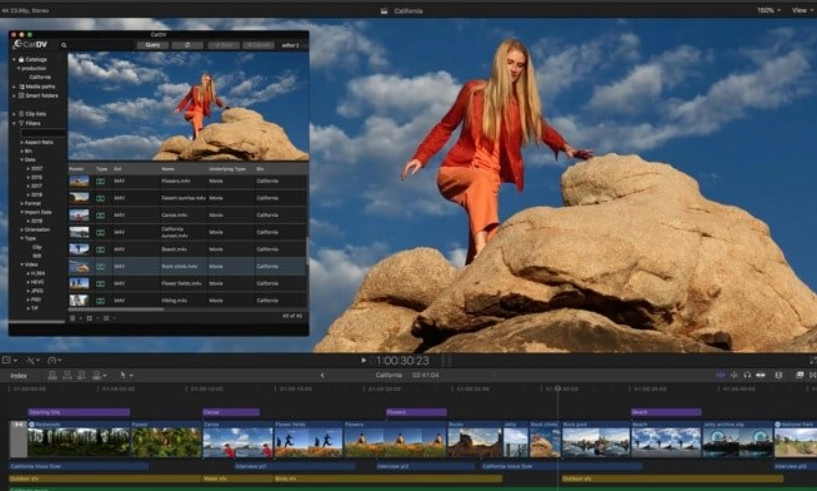
Task: Collapse the Filters section
Action: pyautogui.click(x=14, y=124)
